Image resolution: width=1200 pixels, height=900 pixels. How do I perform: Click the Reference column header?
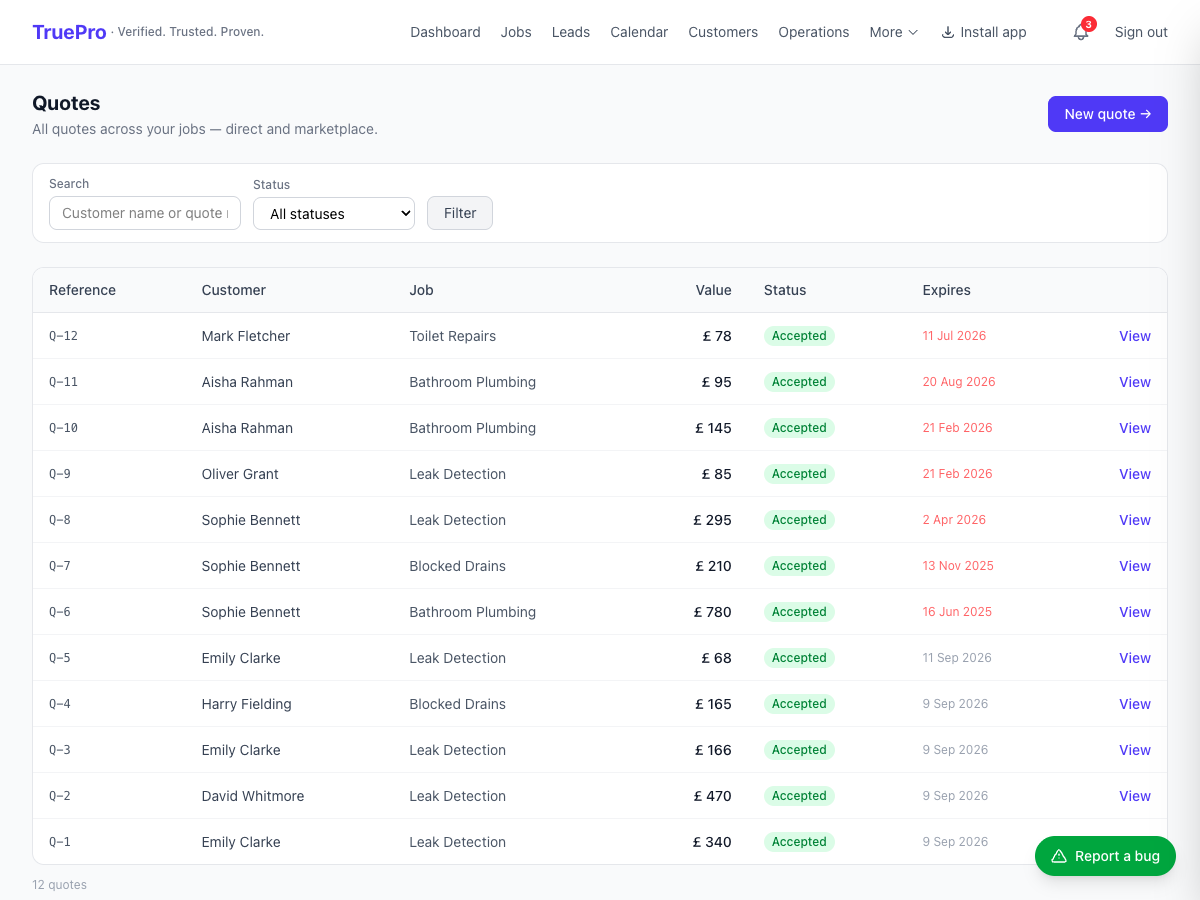(x=82, y=290)
